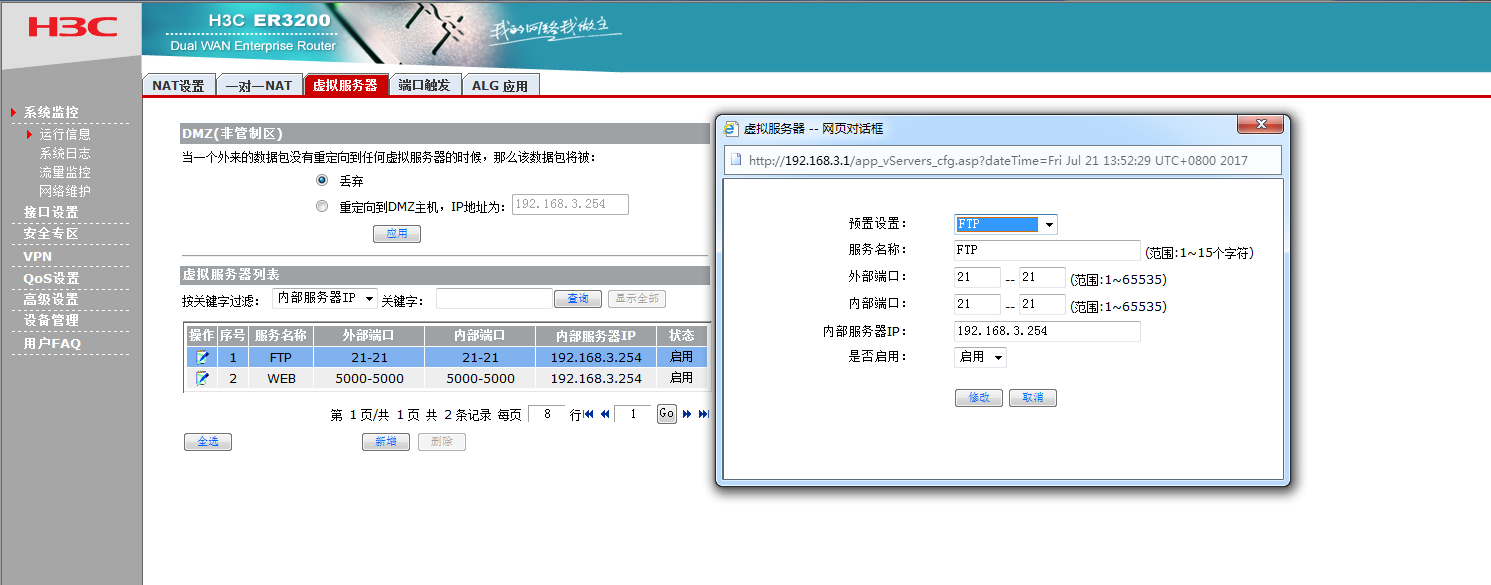Select the 丢弃 radio option
1491x585 pixels.
tap(322, 181)
